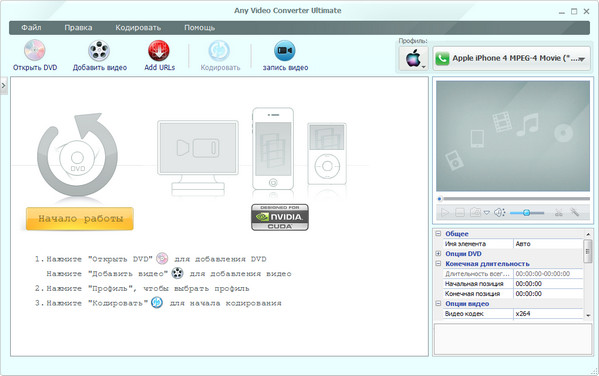The image size is (599, 376).
Task: Expand the Опции DVD section
Action: [438, 253]
